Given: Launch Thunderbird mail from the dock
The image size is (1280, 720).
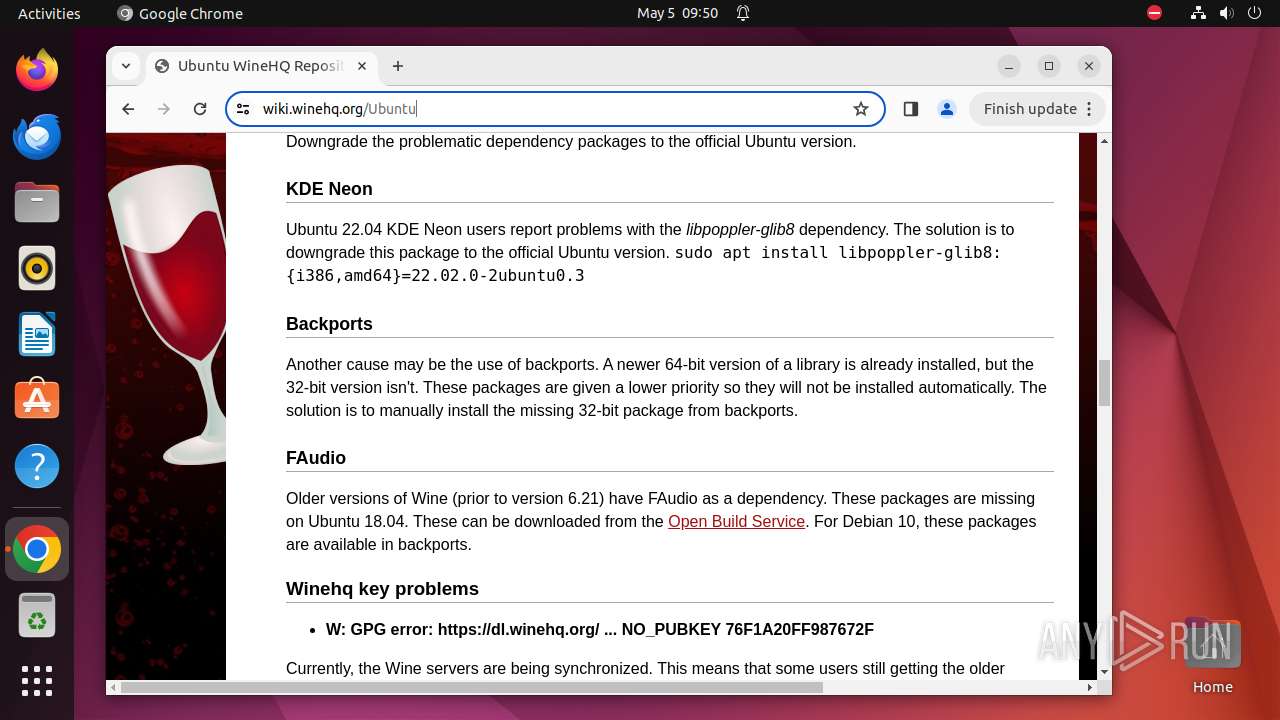Looking at the screenshot, I should [x=37, y=137].
